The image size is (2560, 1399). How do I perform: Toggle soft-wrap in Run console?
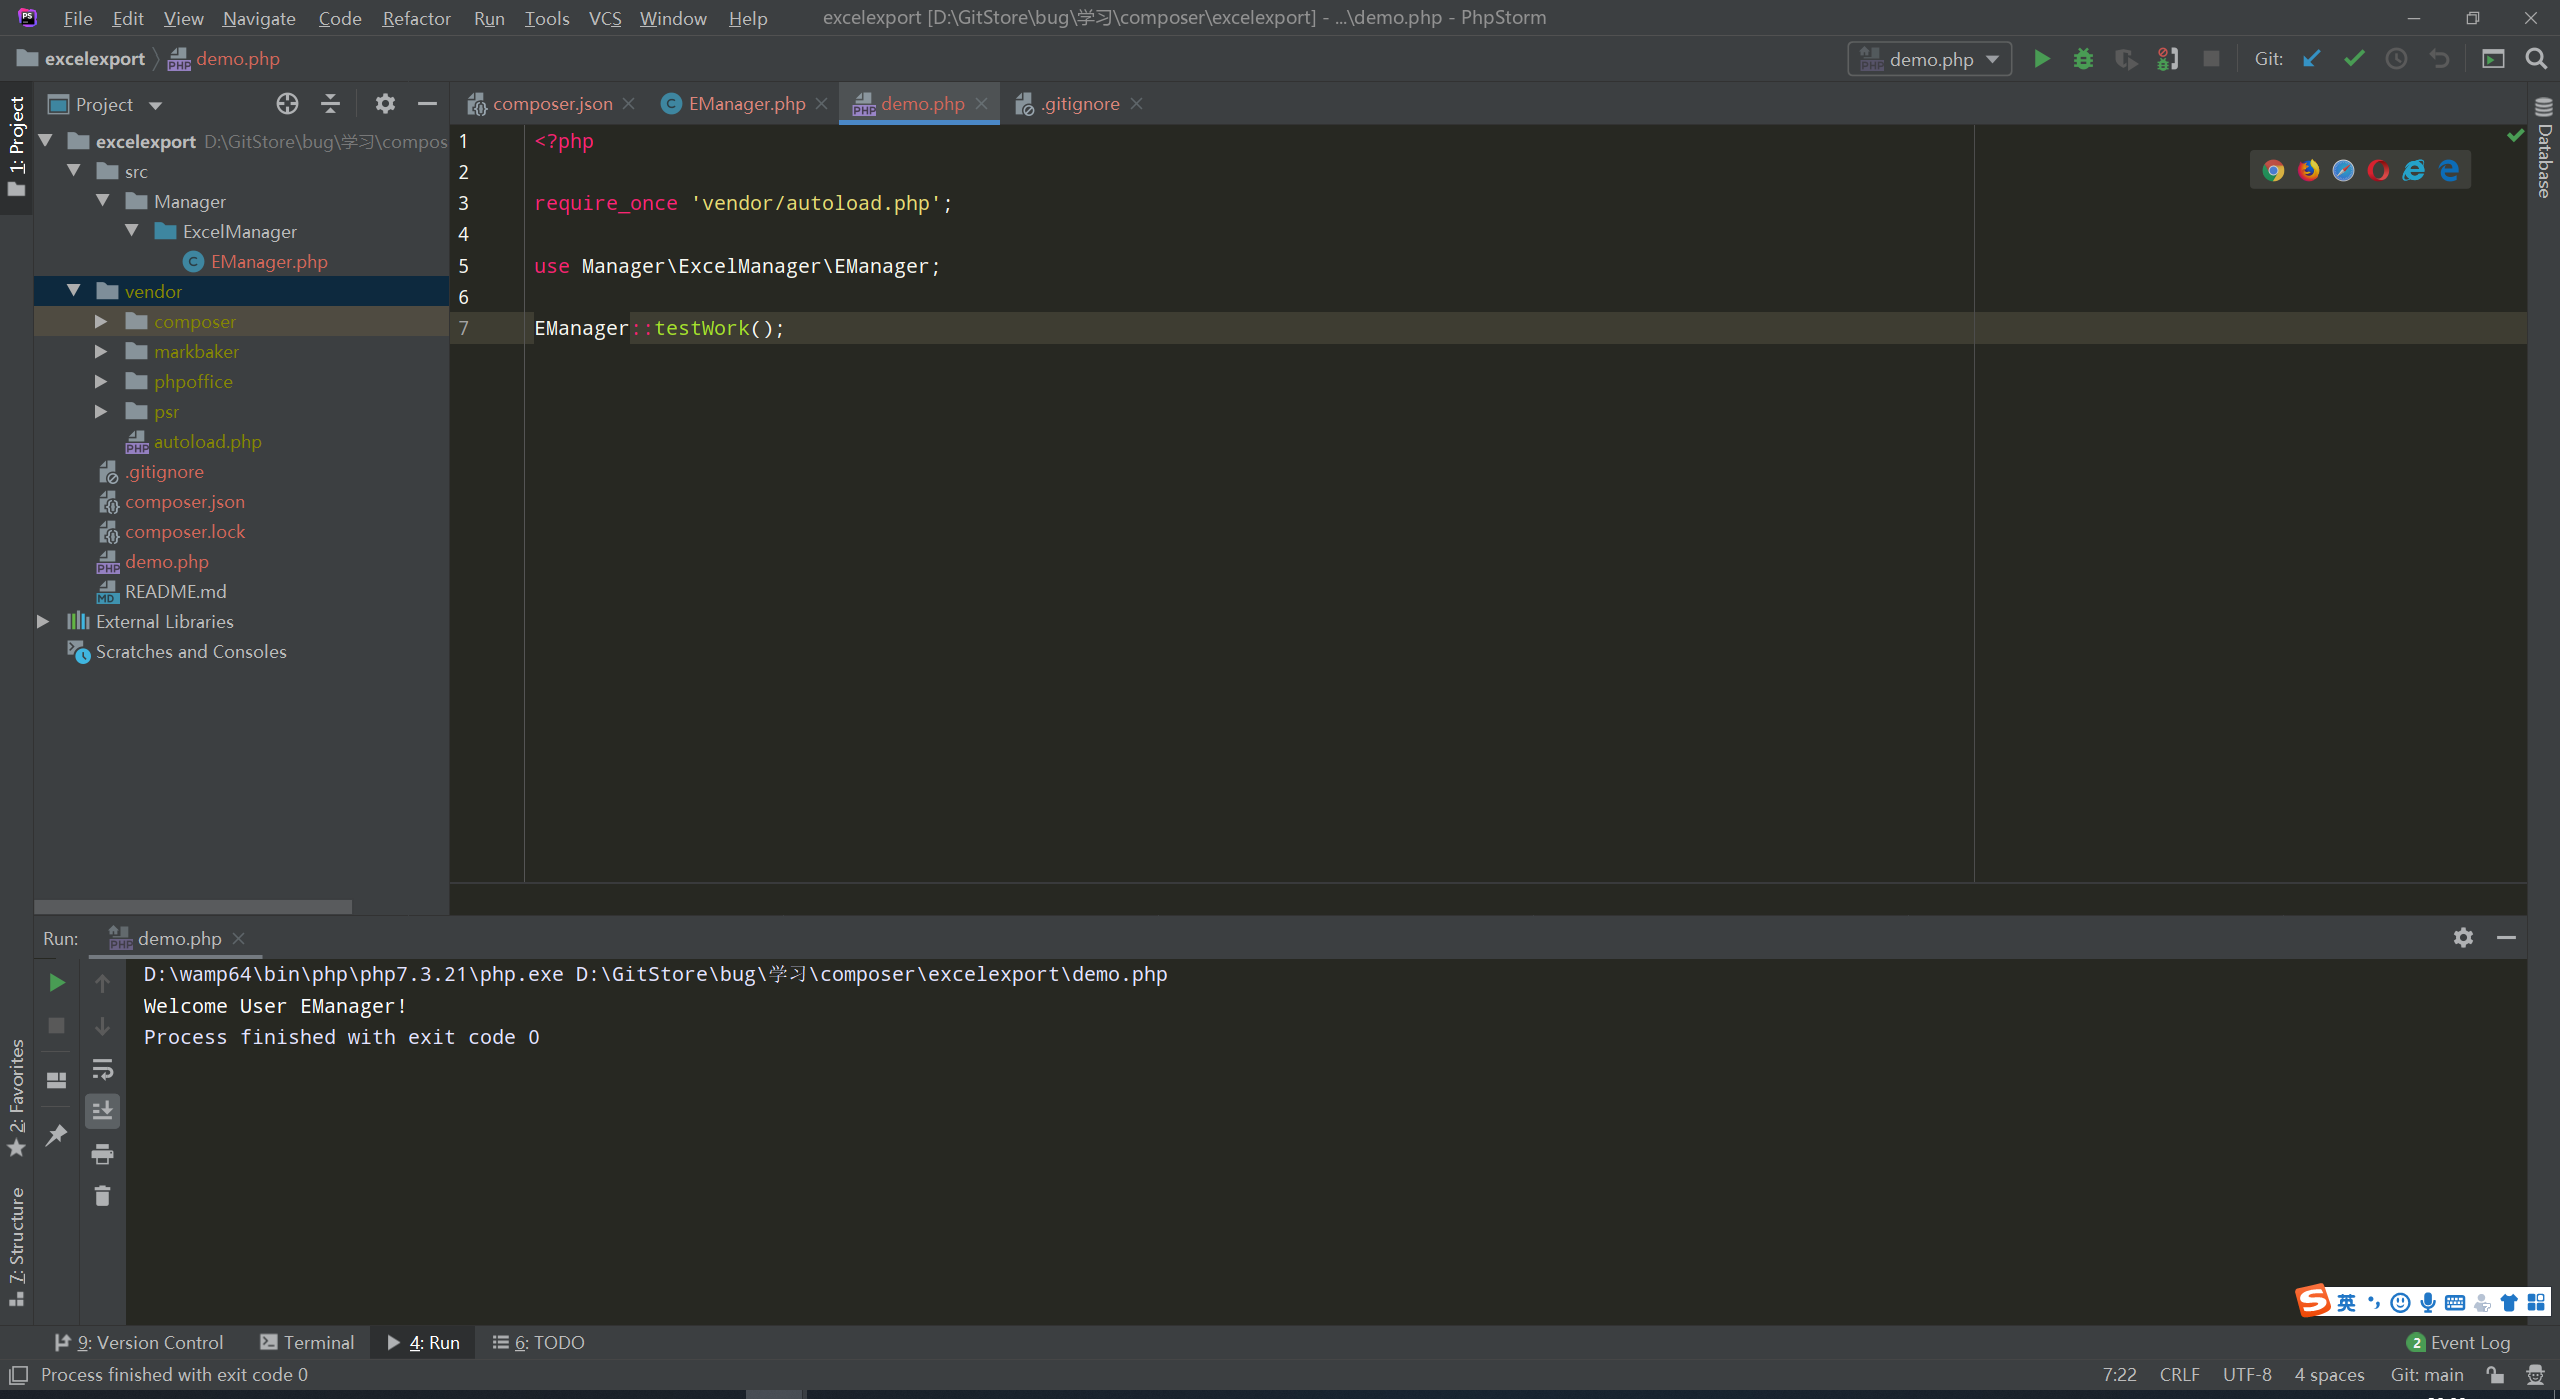[x=102, y=1069]
